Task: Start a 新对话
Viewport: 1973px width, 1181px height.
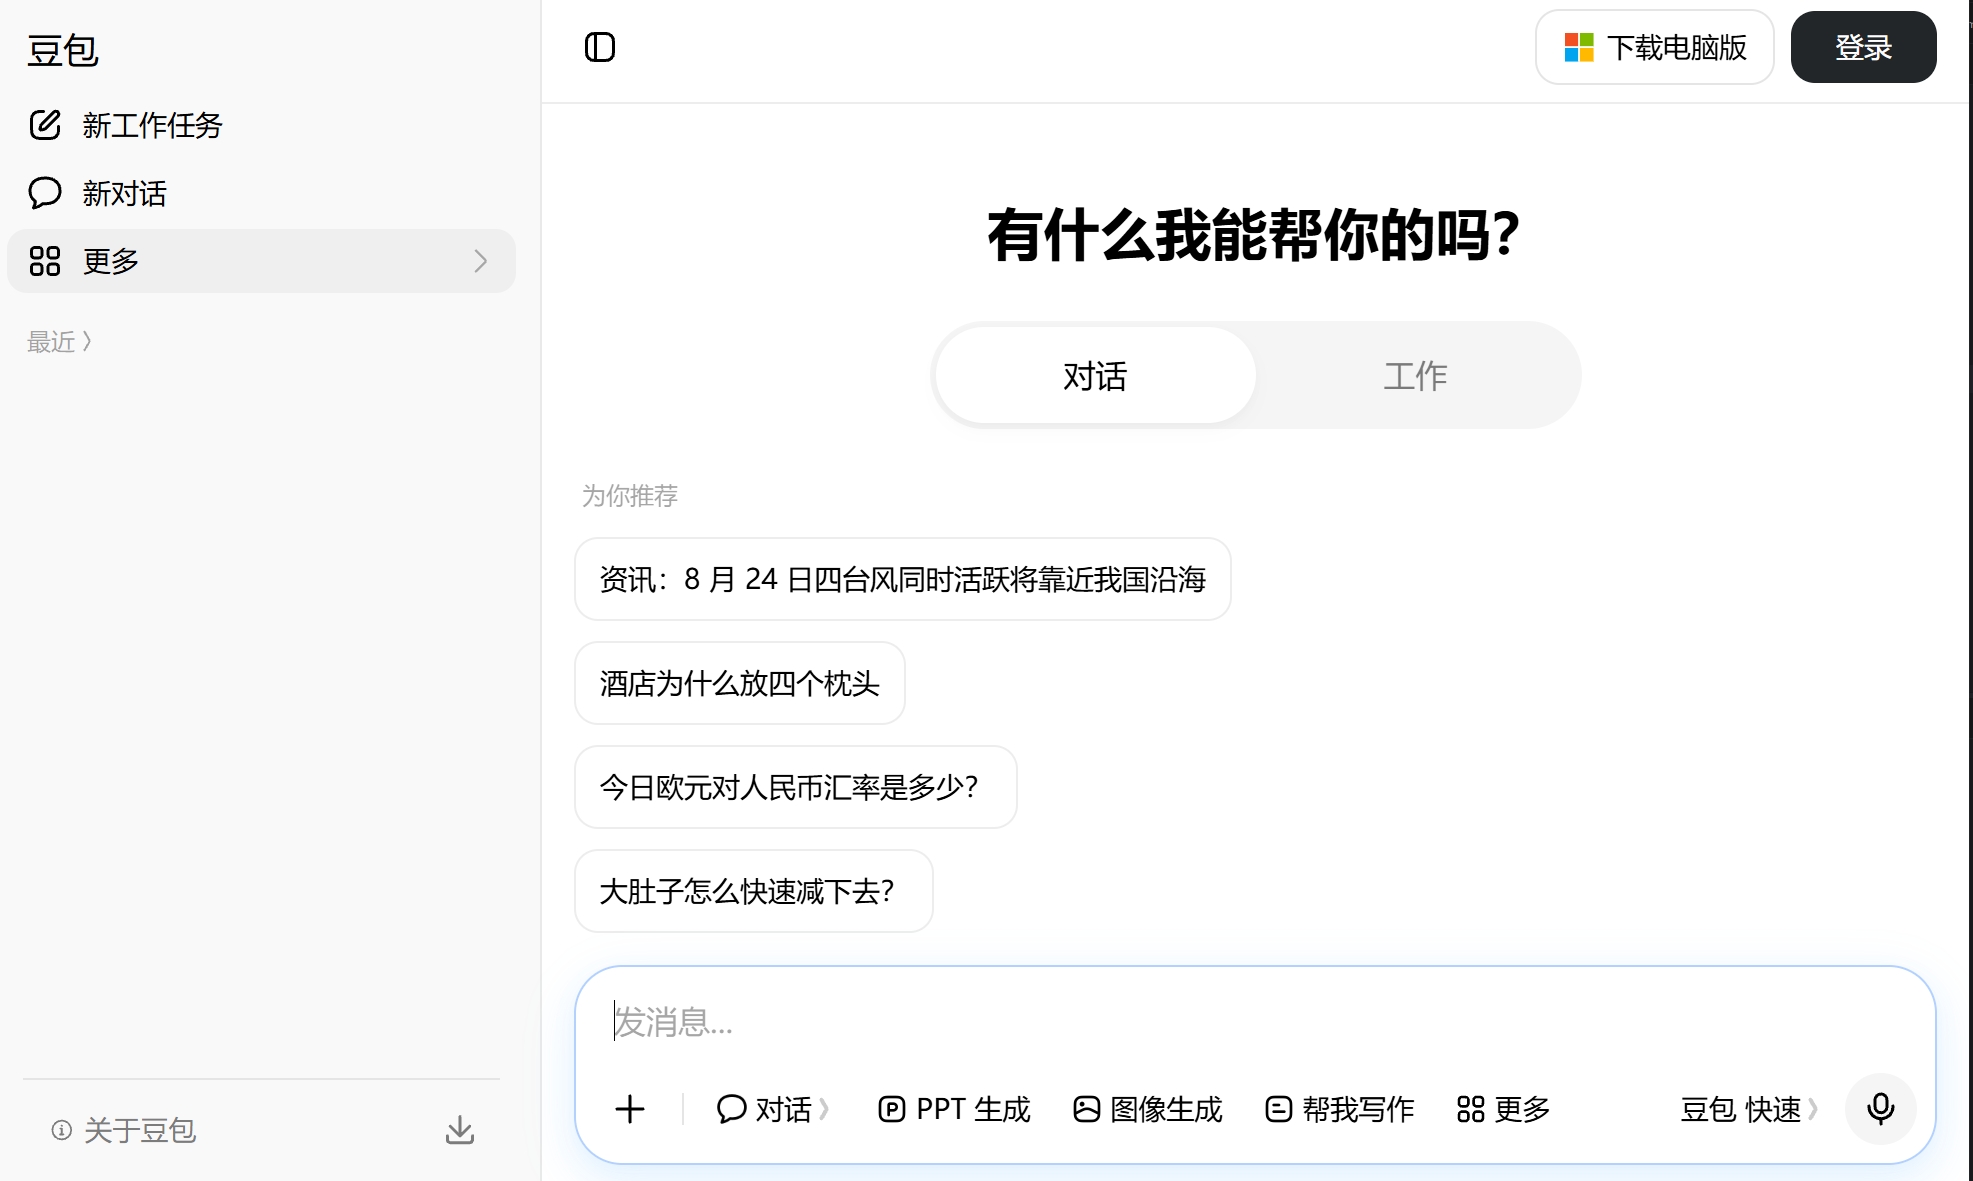Action: click(x=262, y=193)
